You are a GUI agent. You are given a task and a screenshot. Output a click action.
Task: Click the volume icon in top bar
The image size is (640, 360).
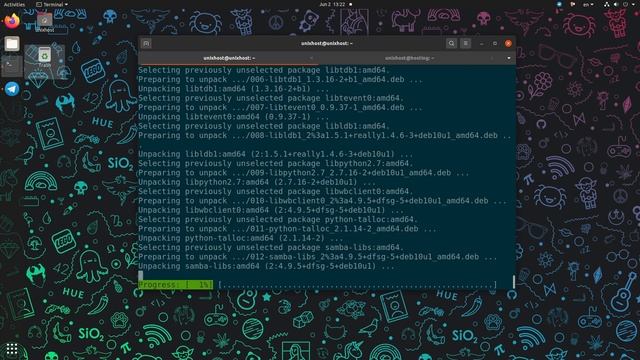616,4
